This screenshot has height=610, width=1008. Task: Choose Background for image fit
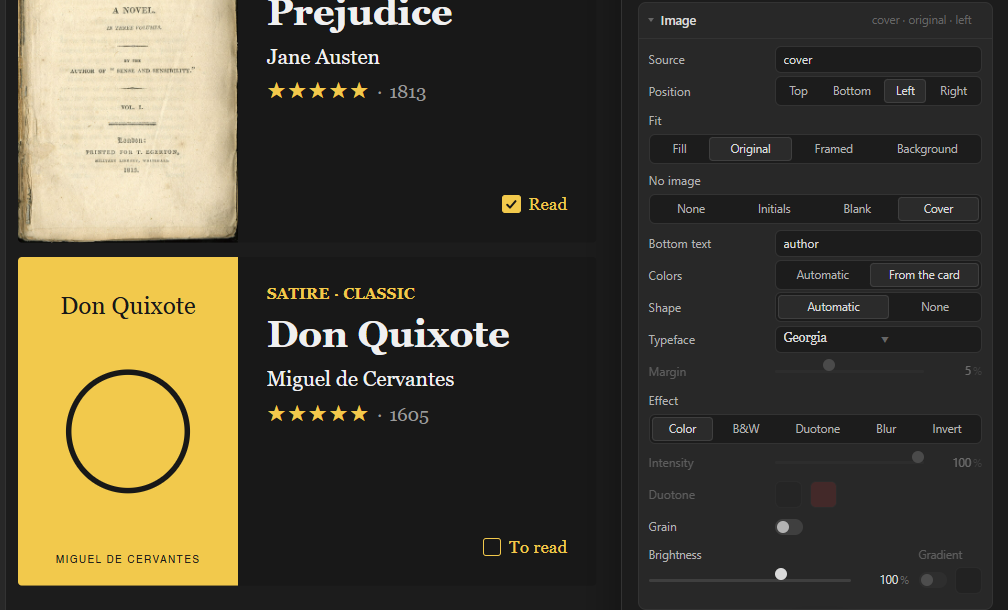(926, 149)
